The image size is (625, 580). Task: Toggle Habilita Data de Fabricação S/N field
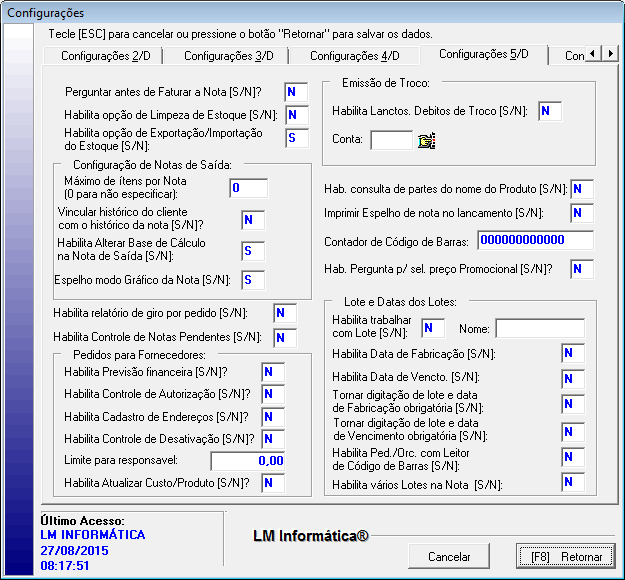[573, 354]
